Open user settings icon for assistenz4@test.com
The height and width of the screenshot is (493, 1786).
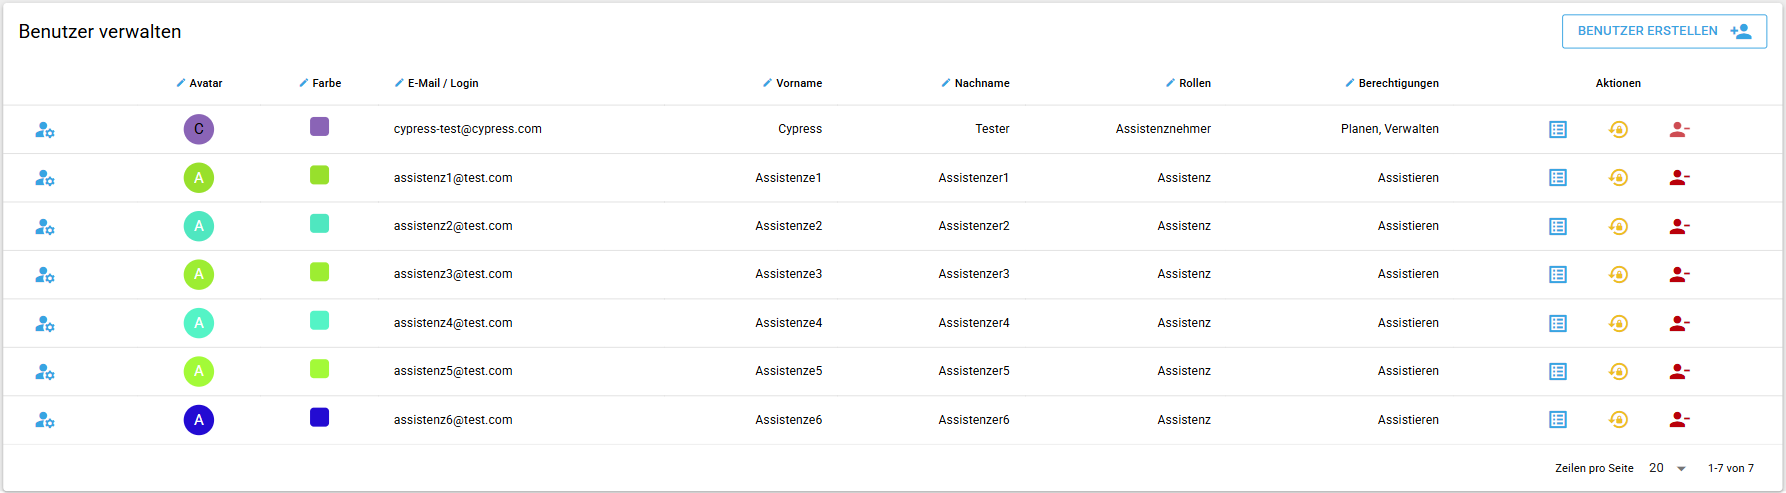(45, 324)
